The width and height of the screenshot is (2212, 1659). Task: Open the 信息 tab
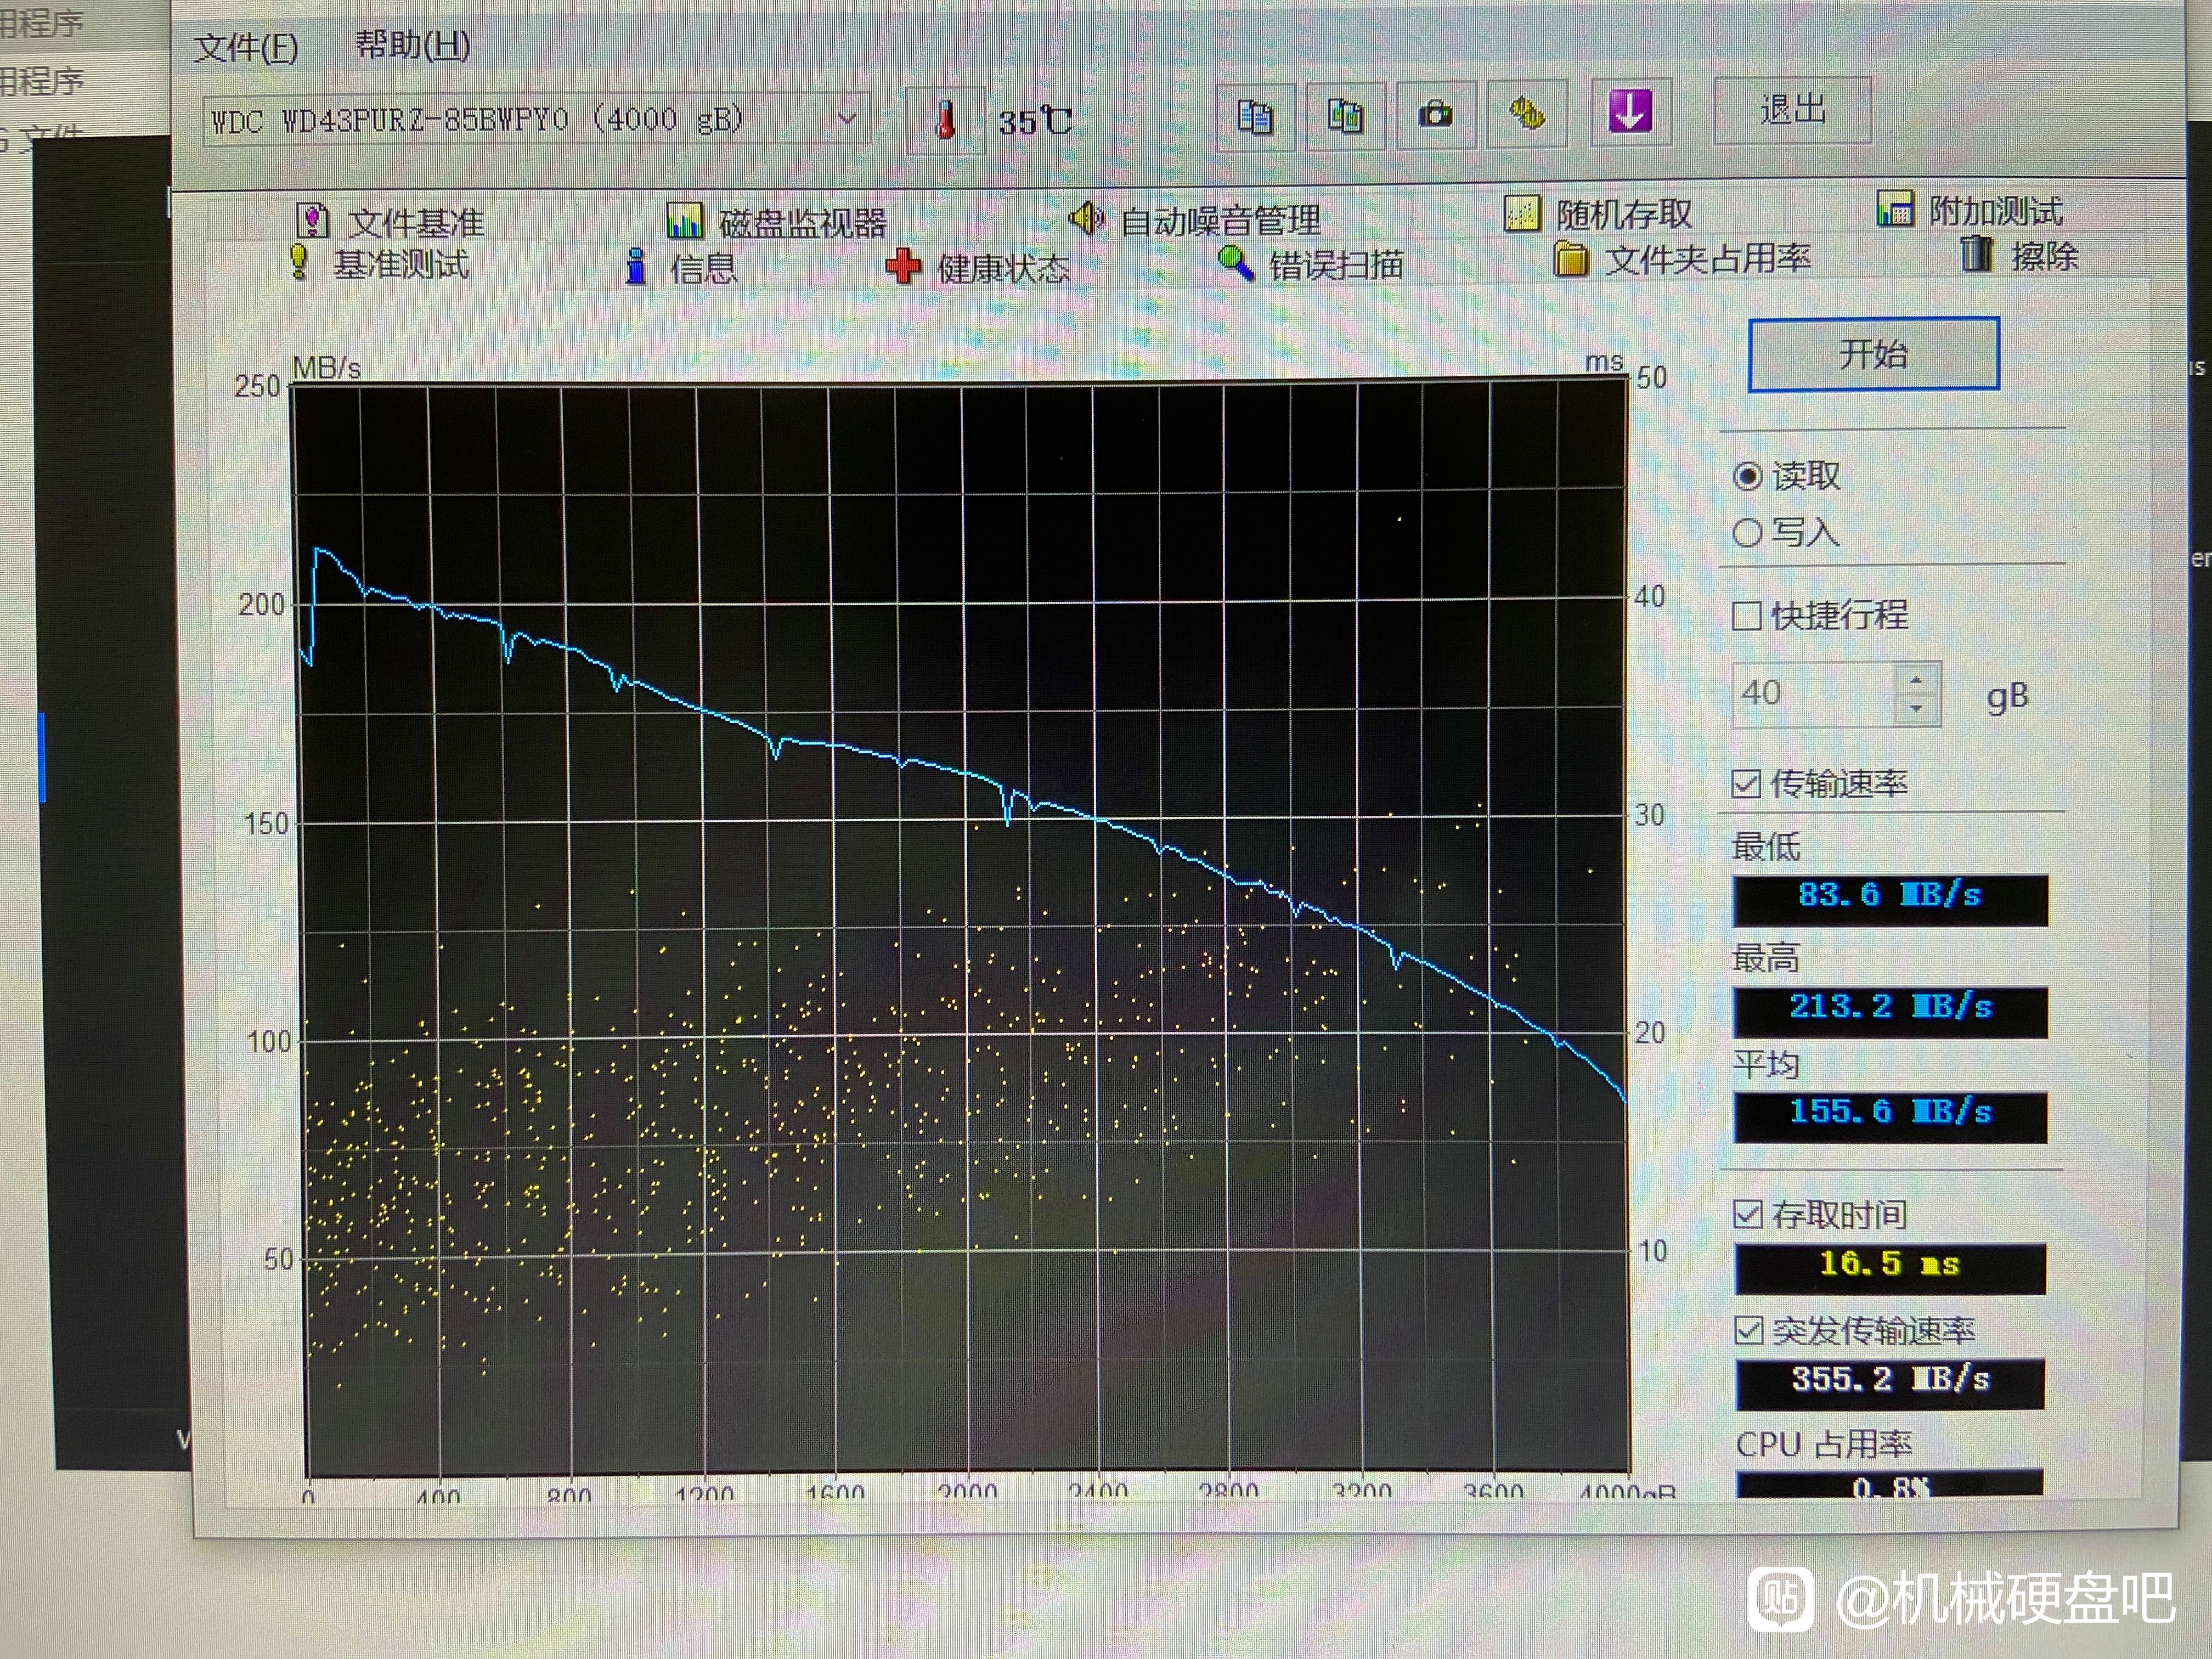click(x=680, y=267)
